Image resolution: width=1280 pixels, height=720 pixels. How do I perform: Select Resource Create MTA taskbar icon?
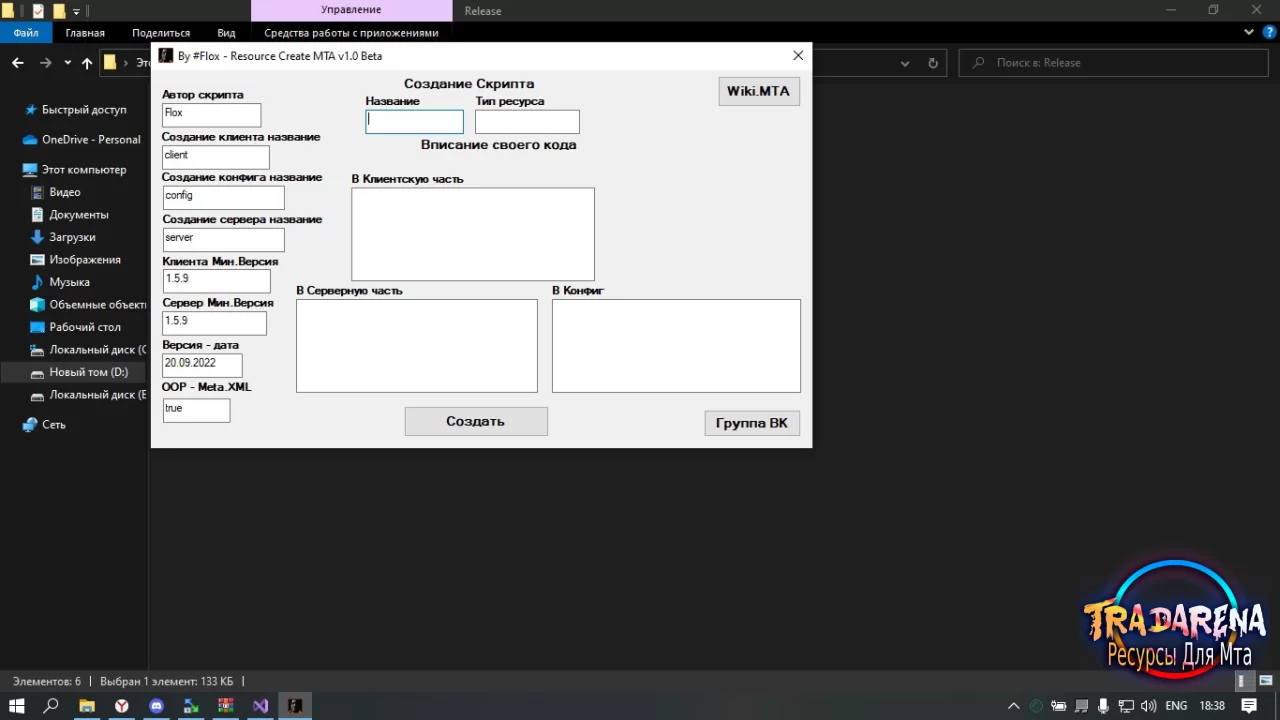pyautogui.click(x=295, y=705)
